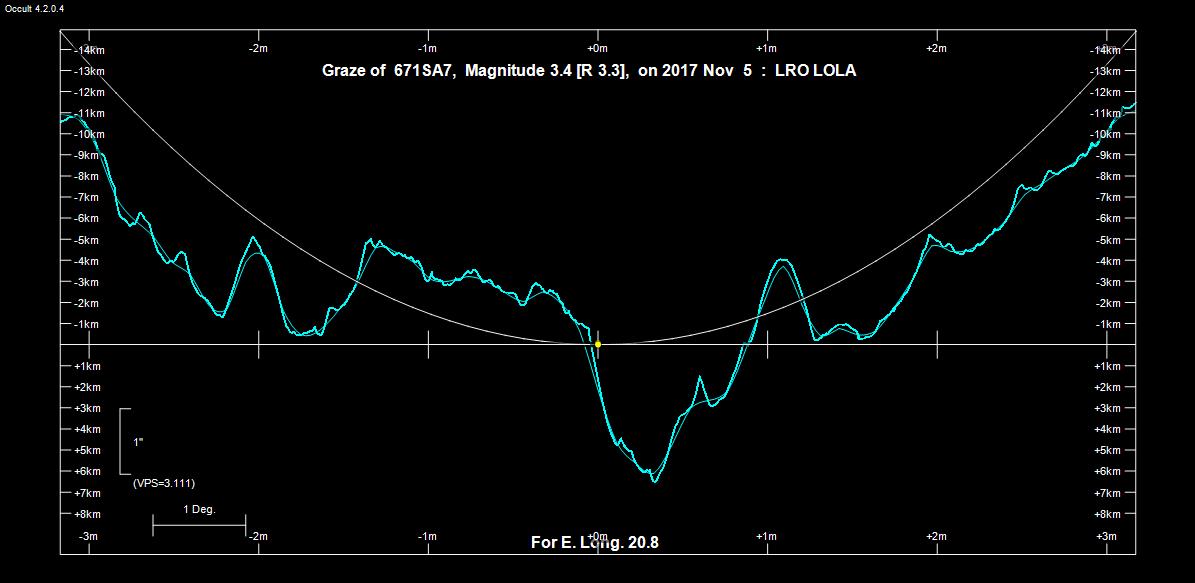Click the deepest valley of cyan lunar profile

click(x=654, y=481)
